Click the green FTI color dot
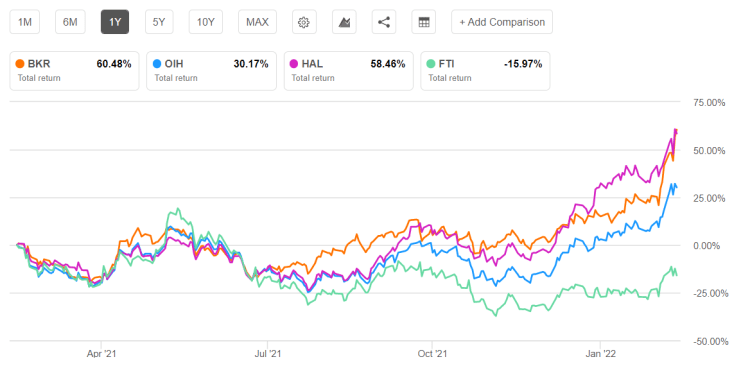 pyautogui.click(x=431, y=64)
